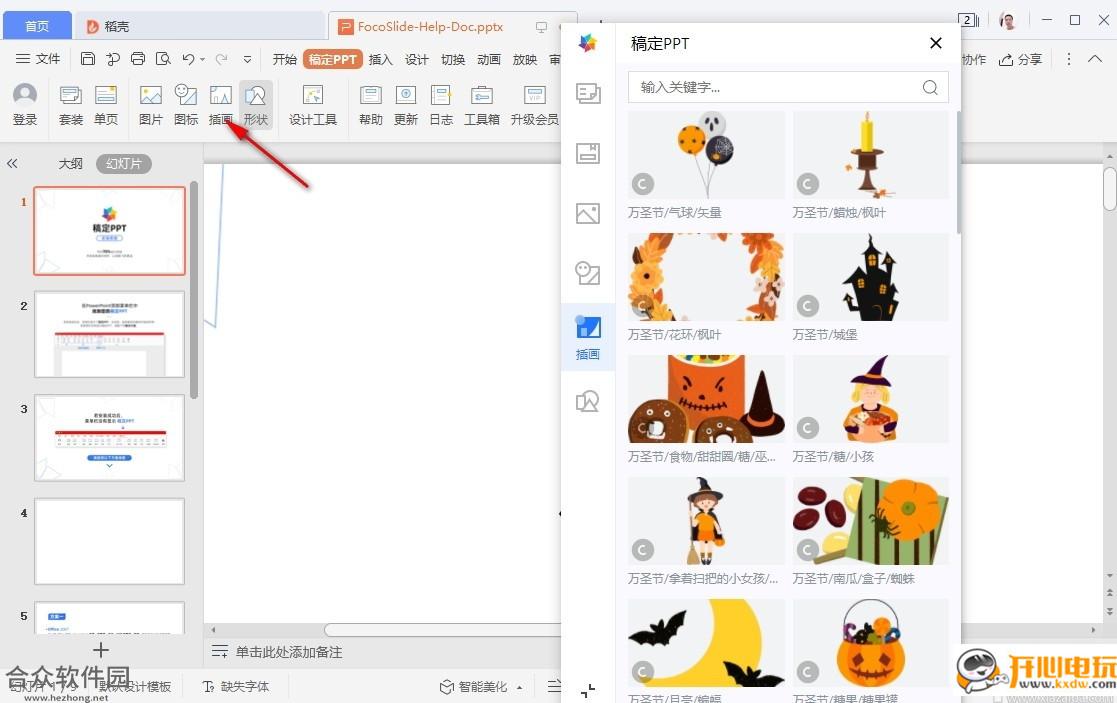Switch to the 开始 ribbon tab

(x=284, y=59)
